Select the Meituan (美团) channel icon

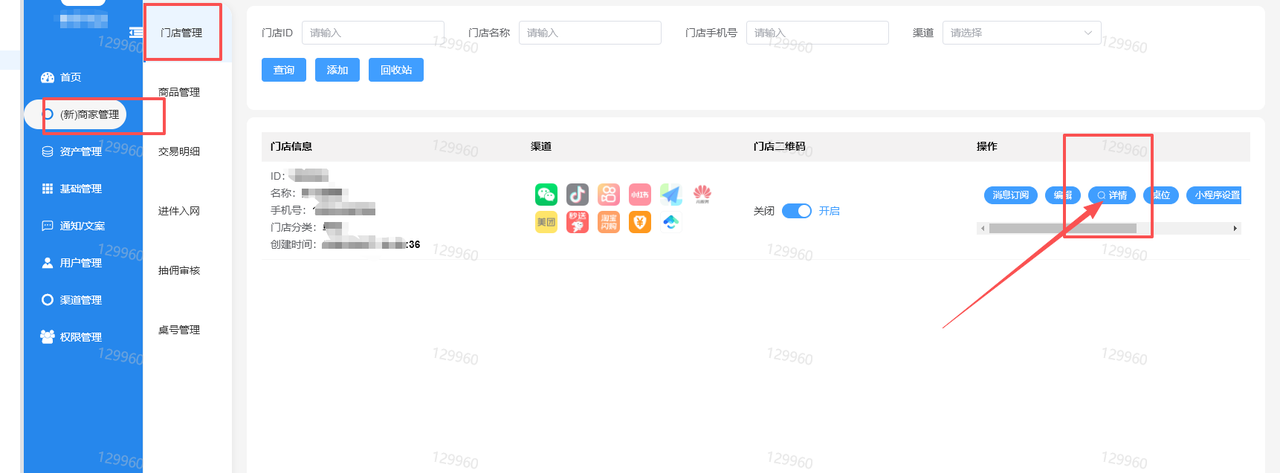click(x=546, y=223)
